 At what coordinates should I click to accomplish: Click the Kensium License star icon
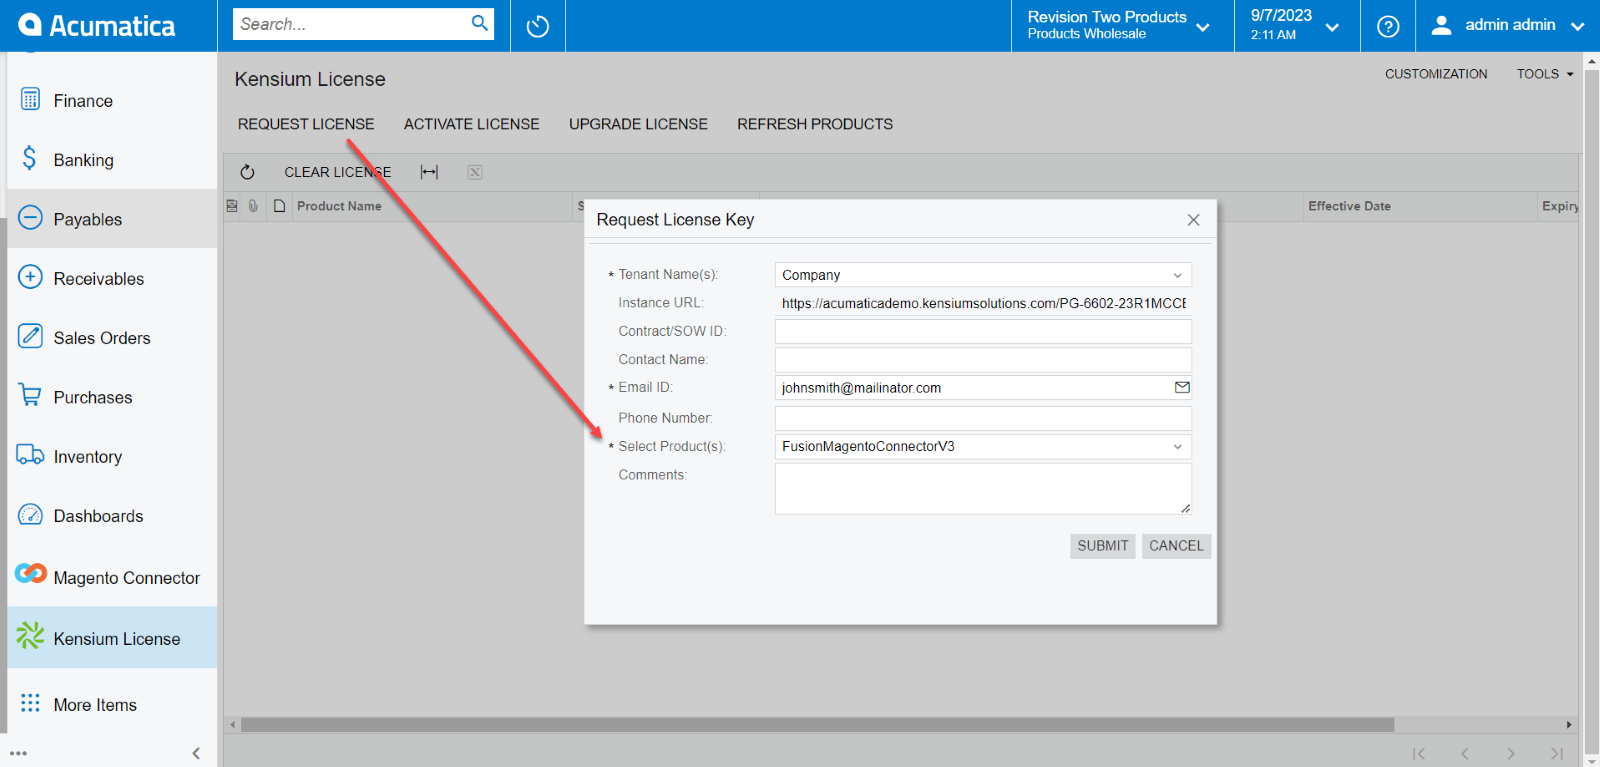31,635
